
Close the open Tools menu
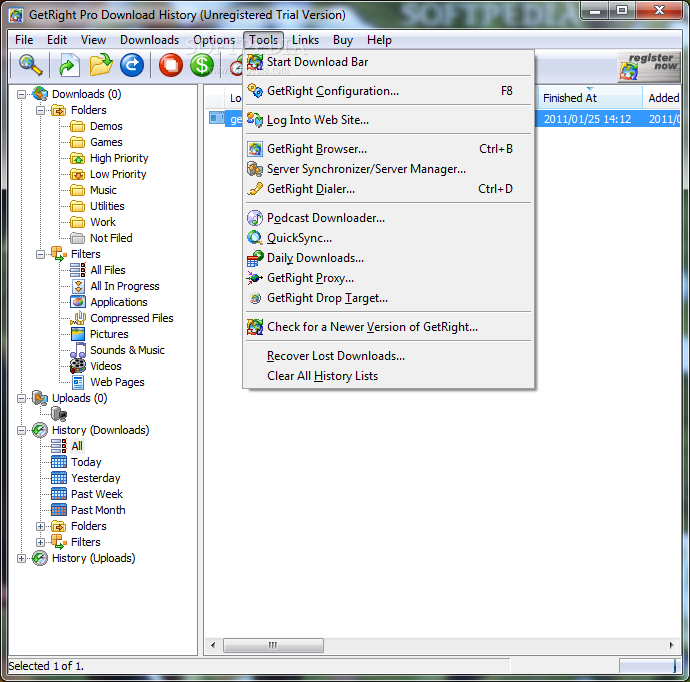click(264, 40)
